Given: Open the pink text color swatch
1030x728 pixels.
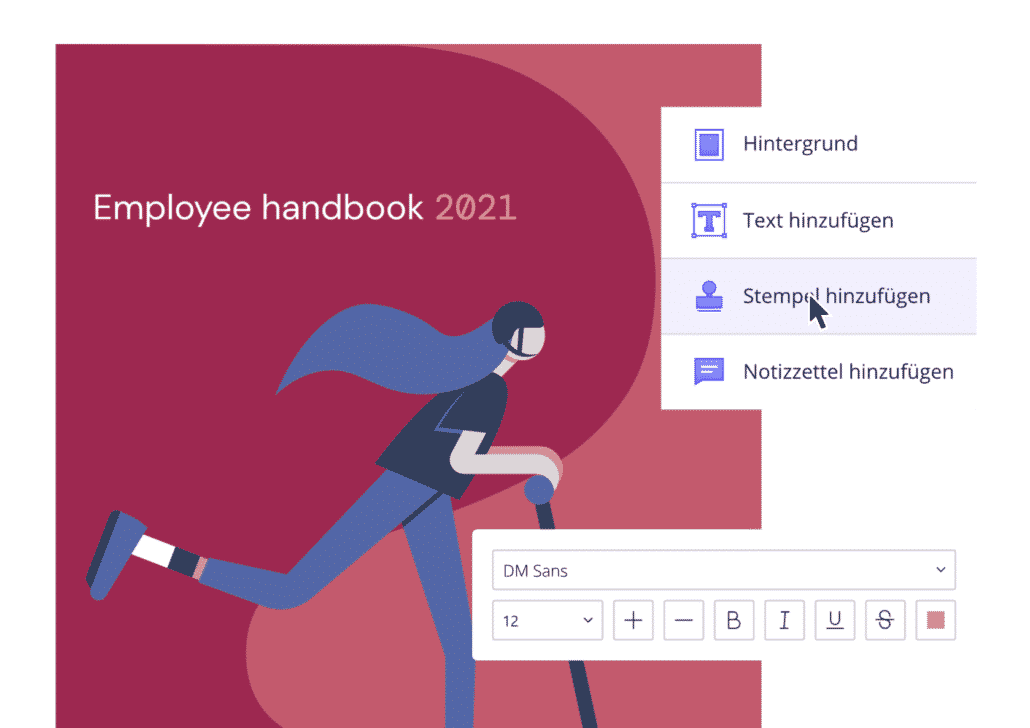Looking at the screenshot, I should click(x=935, y=620).
